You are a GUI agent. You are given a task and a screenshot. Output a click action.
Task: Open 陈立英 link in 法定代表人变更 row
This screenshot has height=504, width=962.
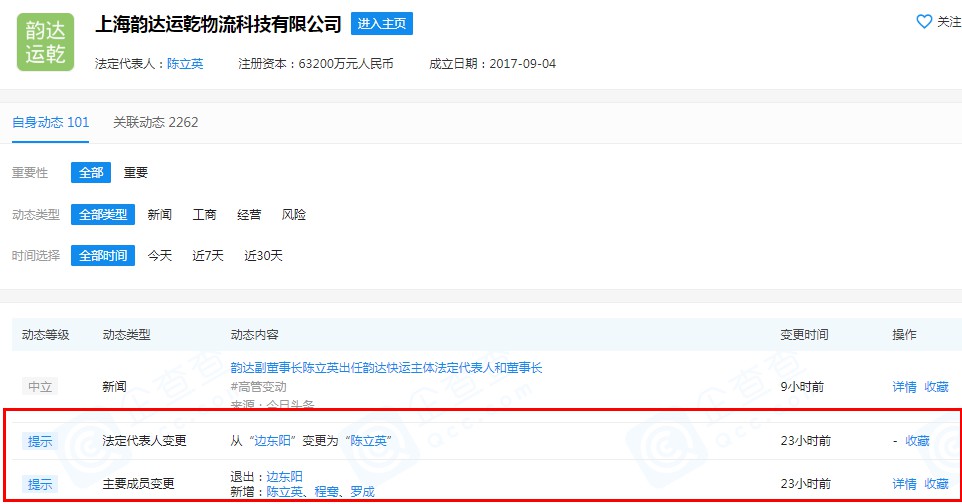[x=369, y=441]
